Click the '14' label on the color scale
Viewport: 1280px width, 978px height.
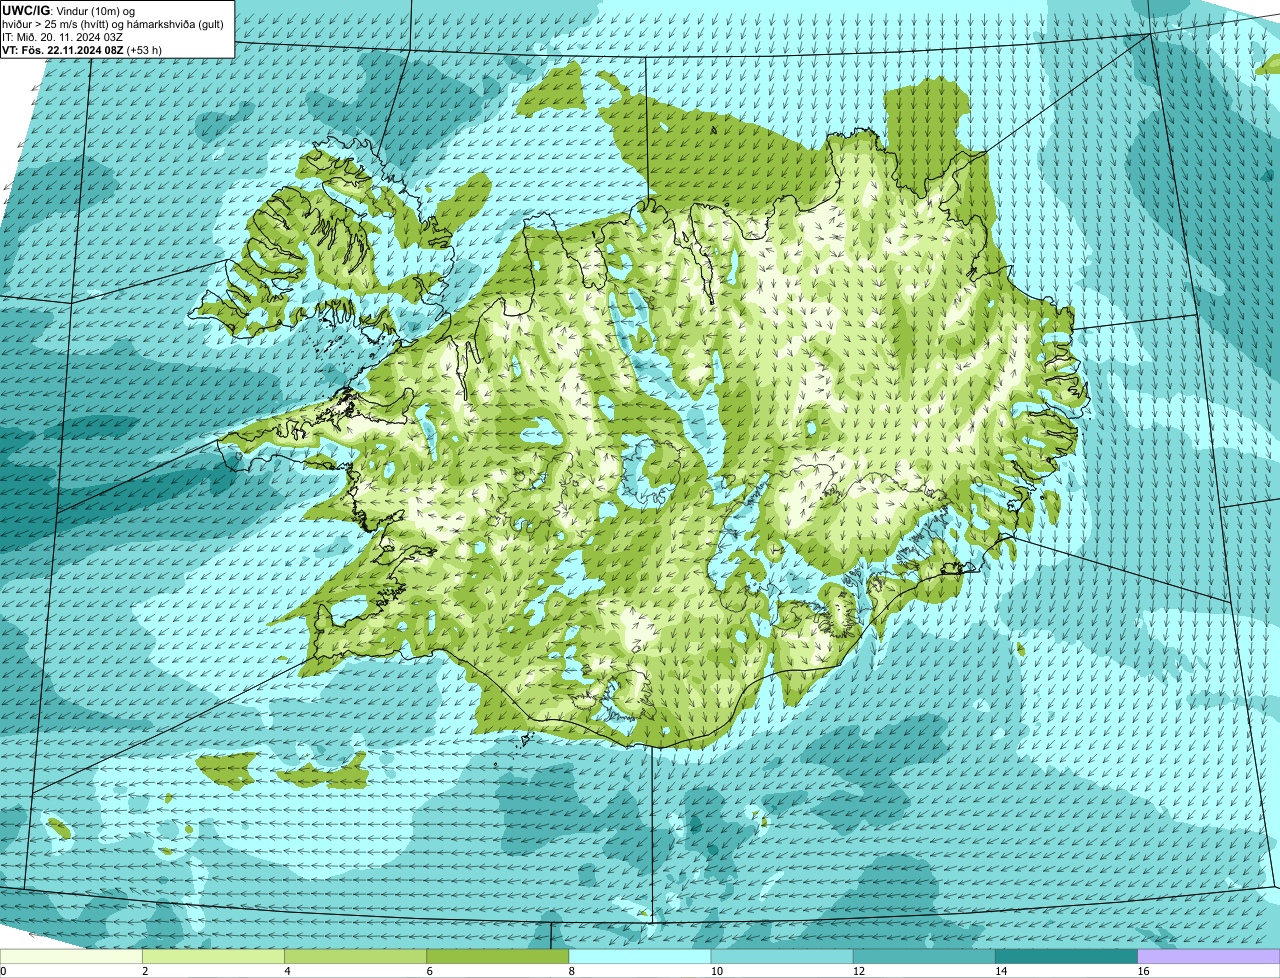click(999, 971)
